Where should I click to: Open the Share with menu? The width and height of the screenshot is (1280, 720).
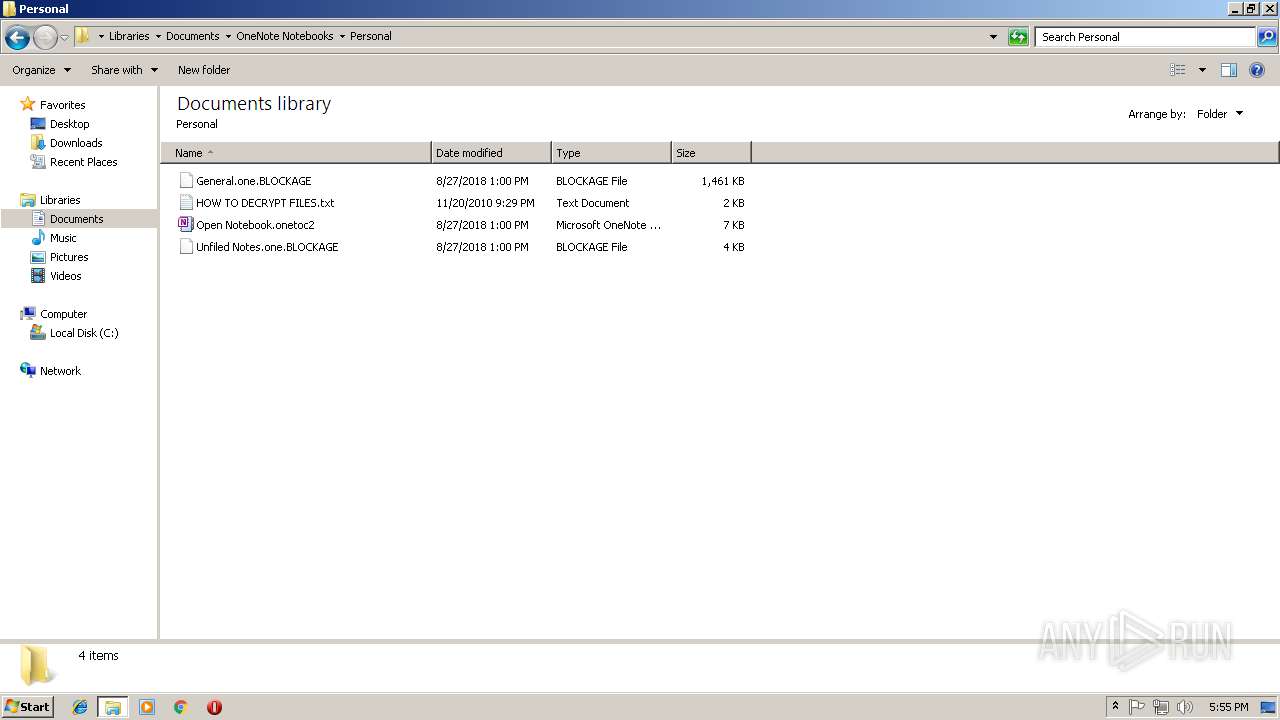coord(124,70)
